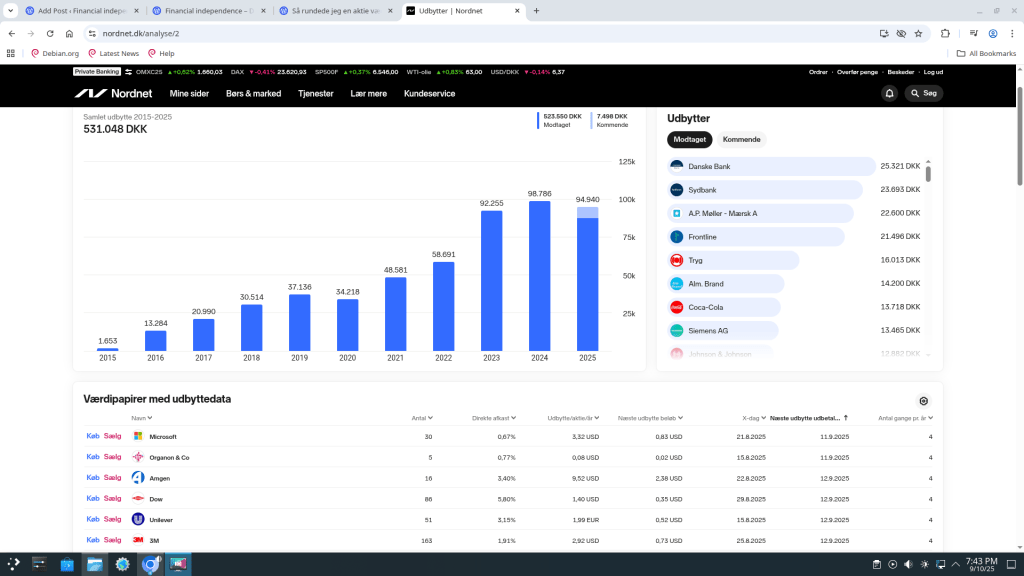Click Sælg for Unilever
Viewport: 1024px width, 576px height.
[112, 519]
